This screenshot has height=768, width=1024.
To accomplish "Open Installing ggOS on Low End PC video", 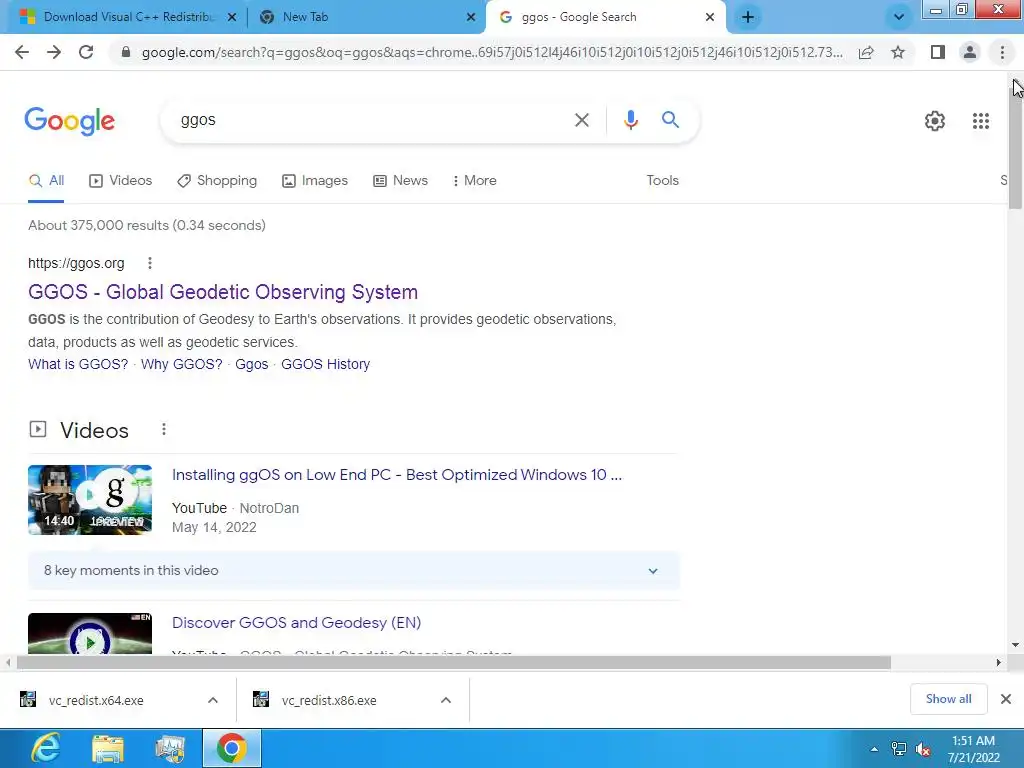I will coord(396,475).
